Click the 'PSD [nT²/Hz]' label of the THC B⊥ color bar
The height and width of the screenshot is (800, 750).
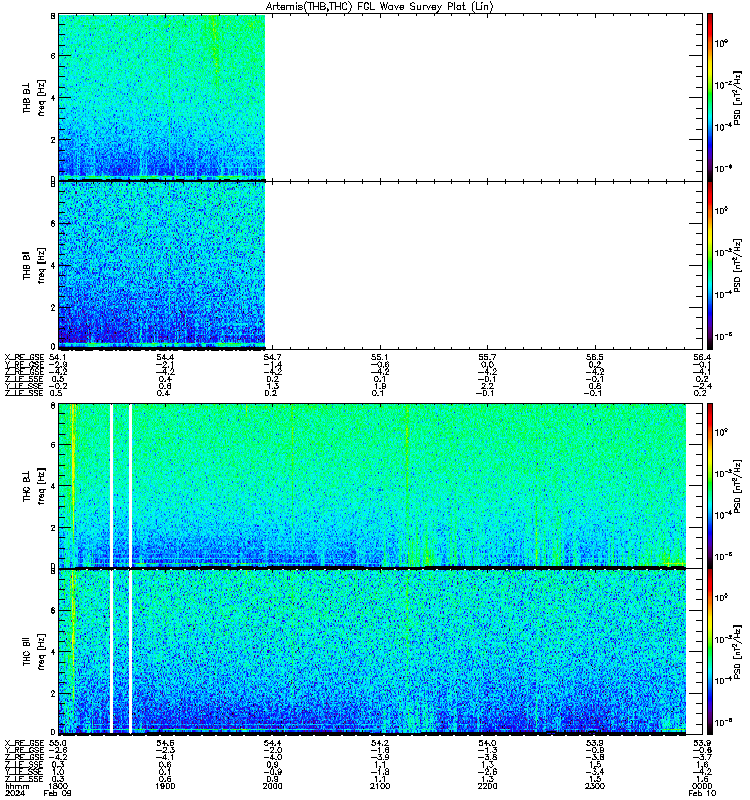(x=737, y=486)
